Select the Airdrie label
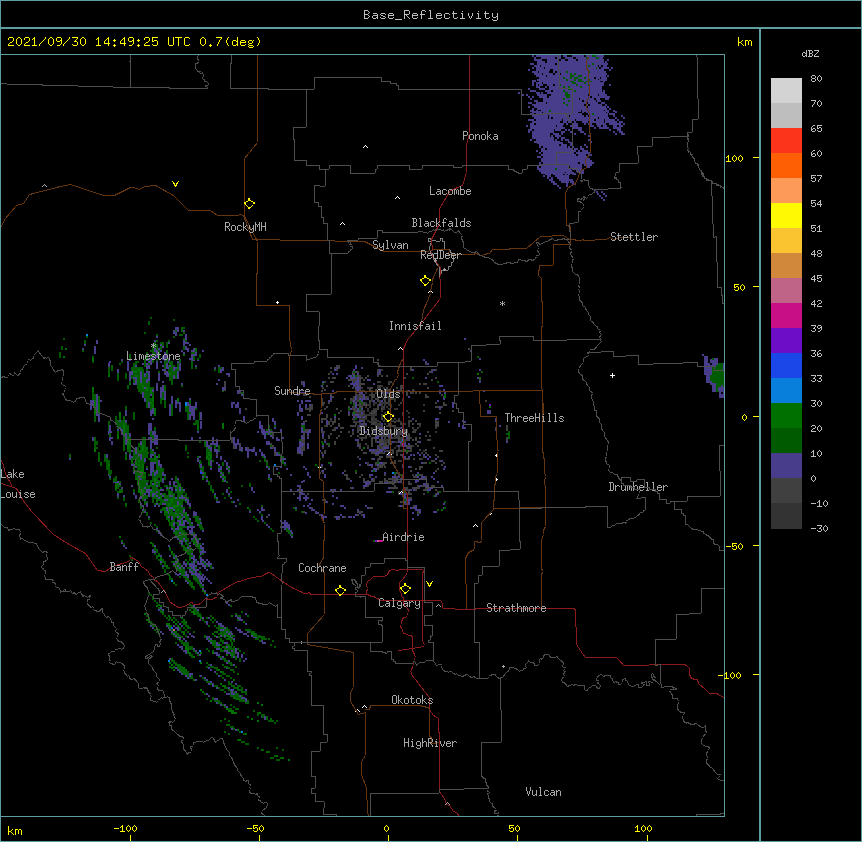862x842 pixels. pos(404,537)
